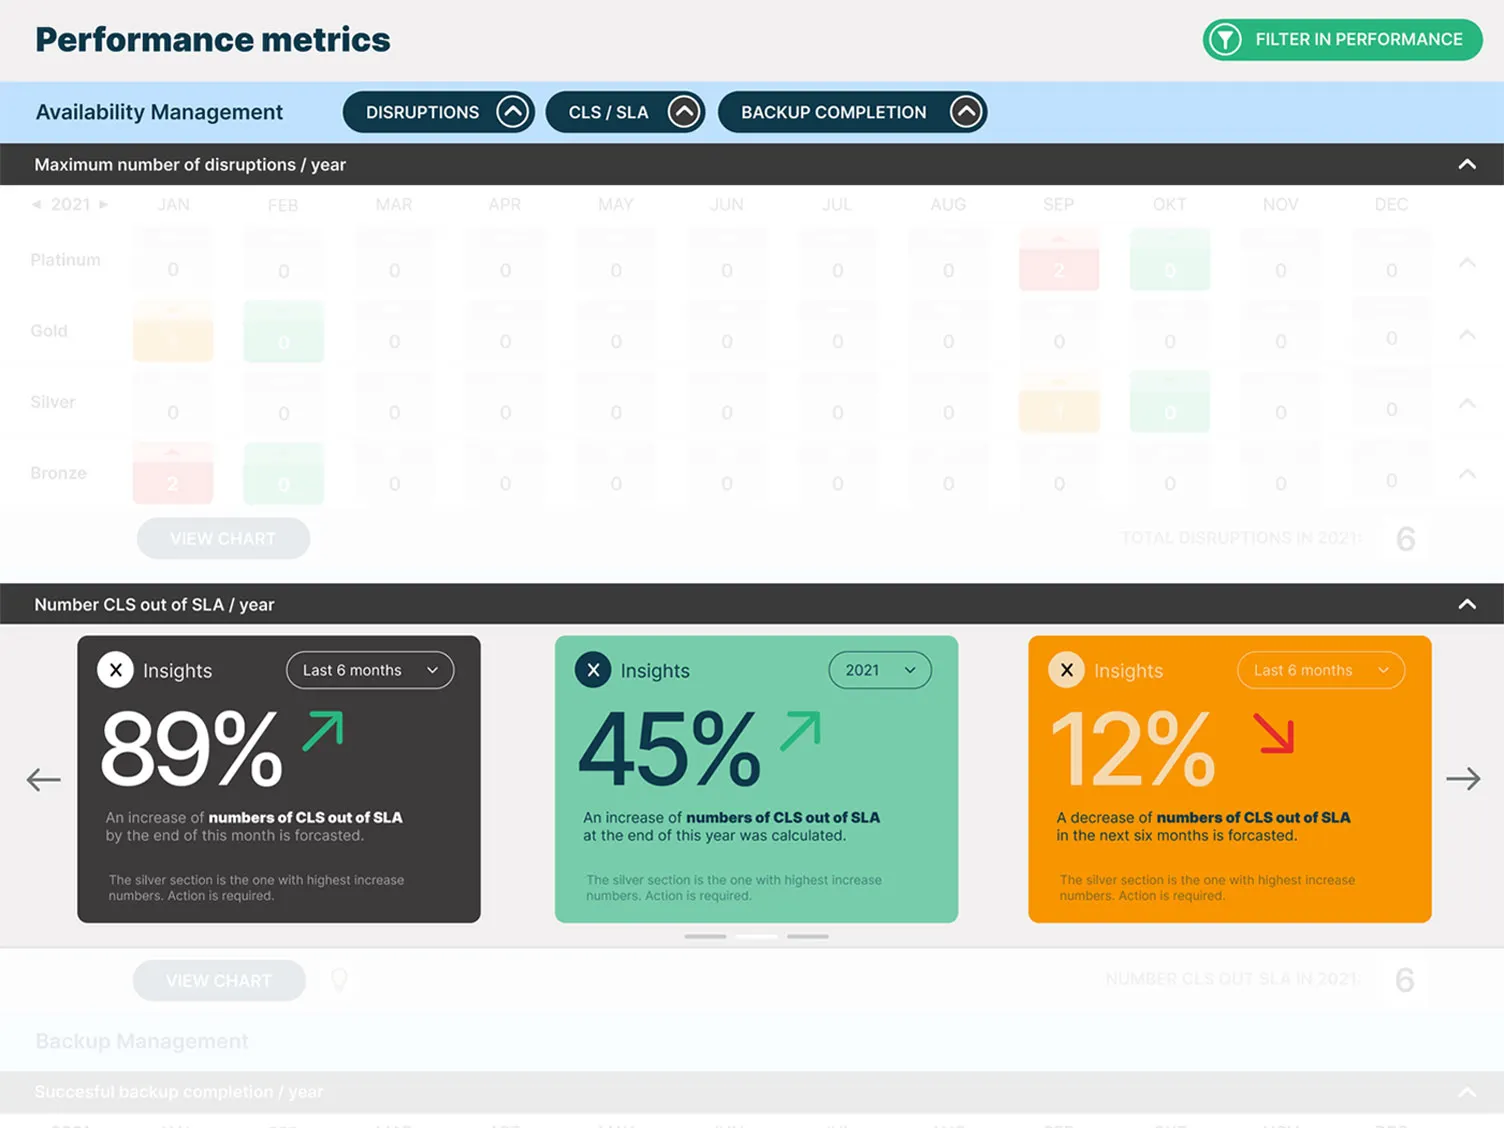Select the second carousel page indicator
The image size is (1504, 1128).
click(x=756, y=936)
